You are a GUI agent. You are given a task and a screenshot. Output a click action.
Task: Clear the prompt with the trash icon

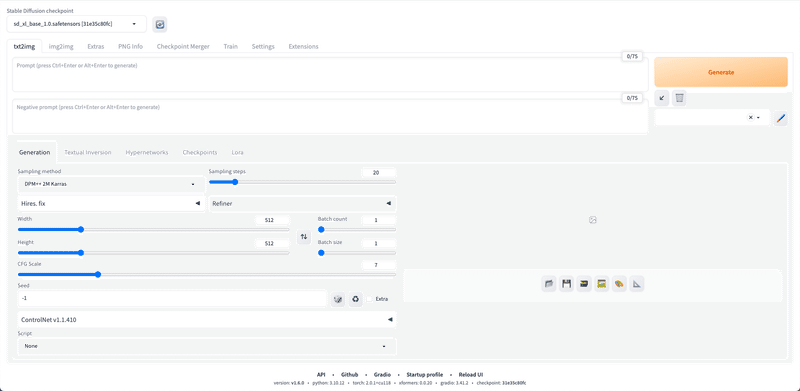[x=679, y=97]
